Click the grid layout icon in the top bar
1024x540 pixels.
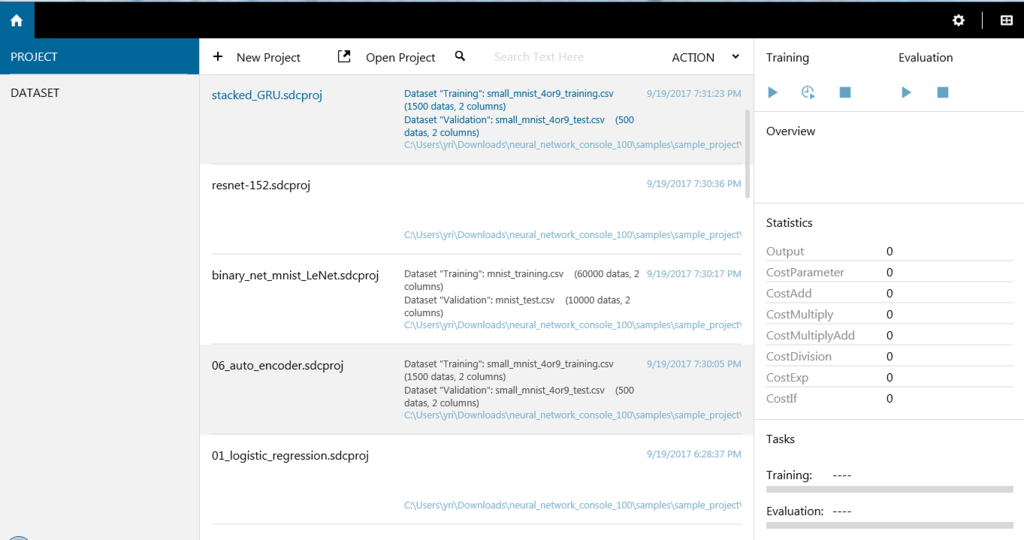(1006, 20)
